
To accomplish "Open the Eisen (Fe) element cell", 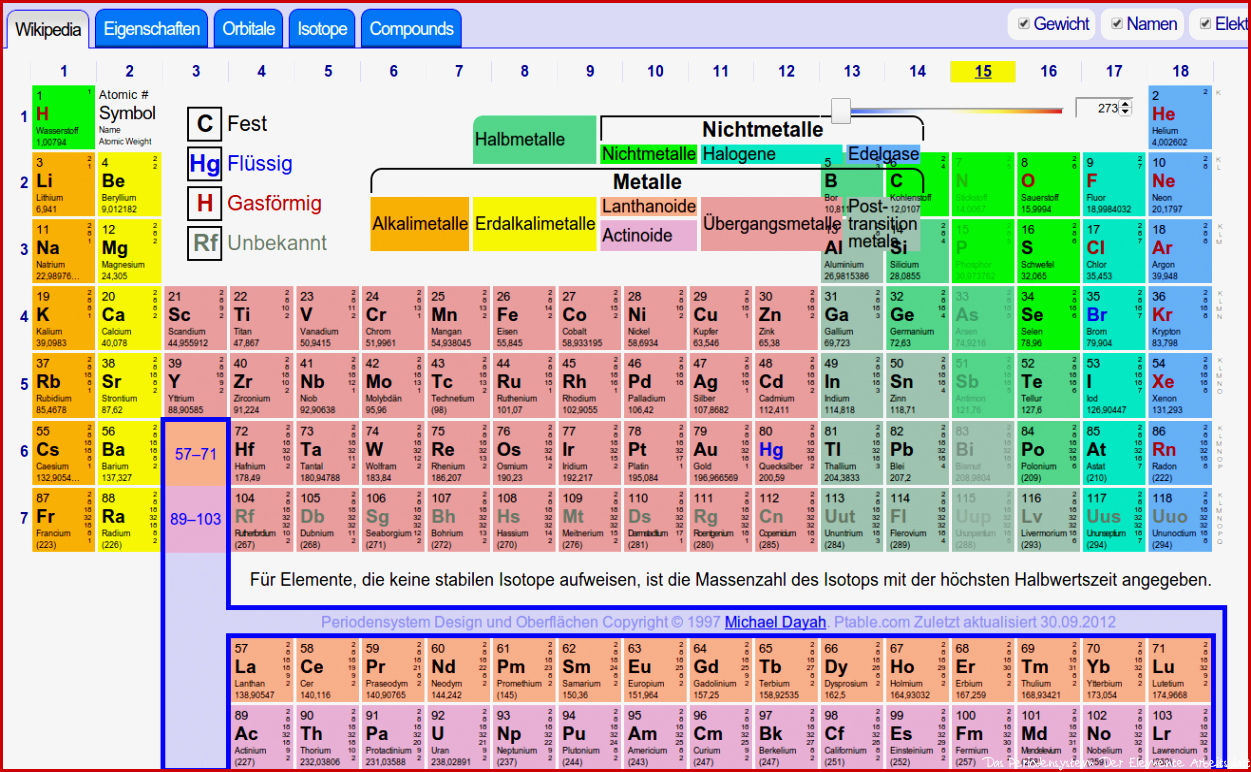I will point(524,318).
